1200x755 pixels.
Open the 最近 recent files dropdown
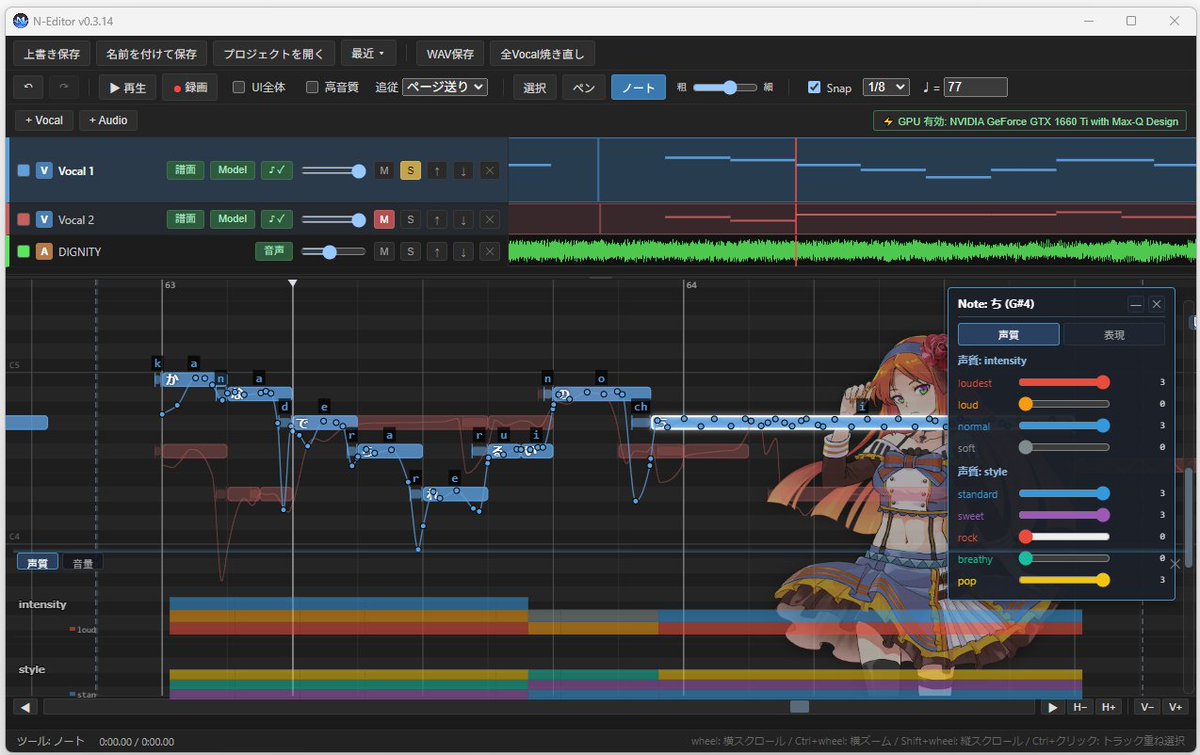[369, 53]
